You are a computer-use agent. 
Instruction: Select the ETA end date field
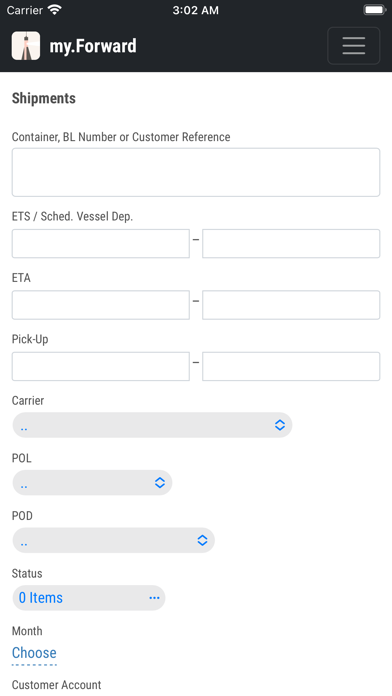click(x=291, y=305)
